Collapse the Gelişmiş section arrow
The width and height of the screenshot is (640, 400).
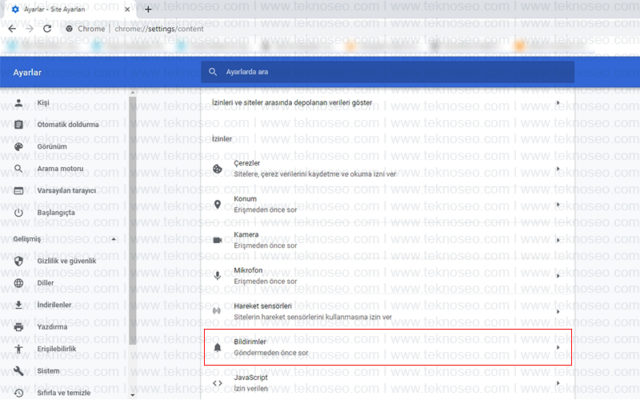pyautogui.click(x=113, y=239)
